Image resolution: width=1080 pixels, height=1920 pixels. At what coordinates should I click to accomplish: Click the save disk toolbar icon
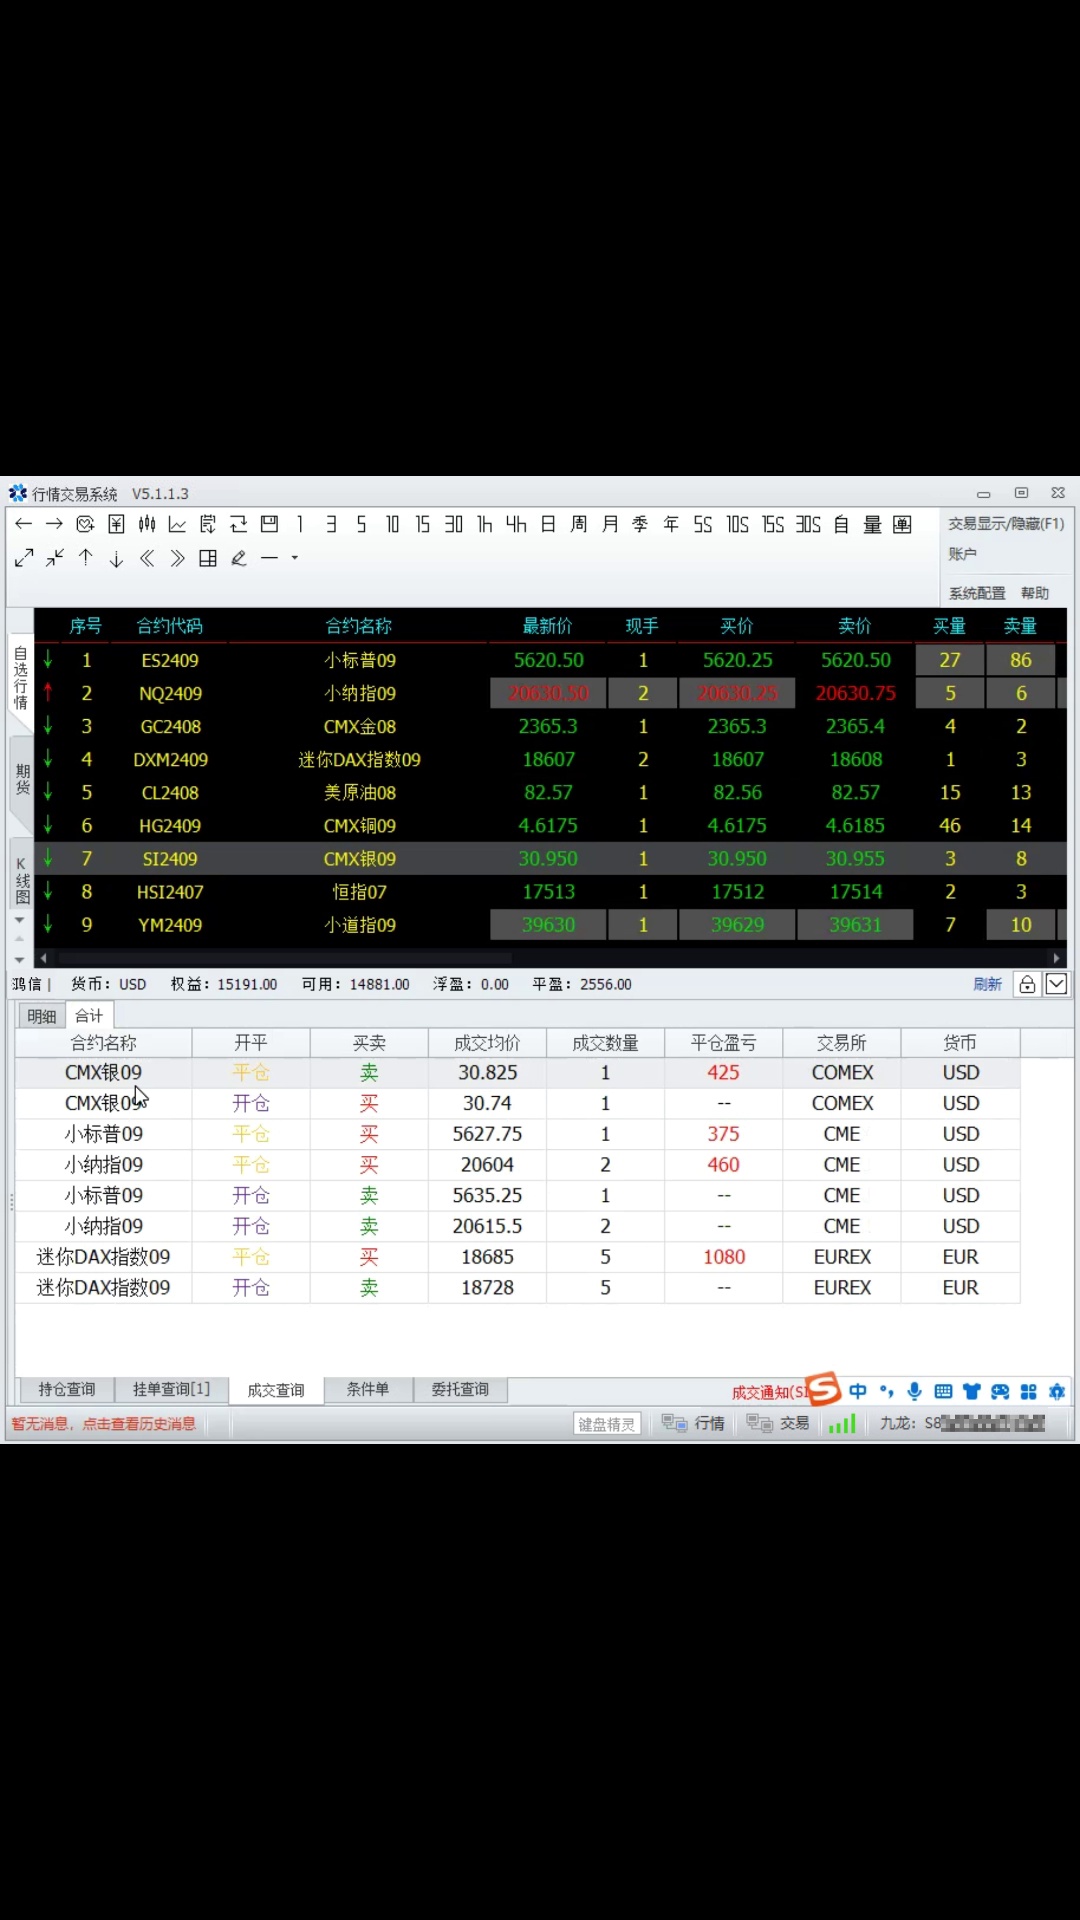click(x=269, y=524)
